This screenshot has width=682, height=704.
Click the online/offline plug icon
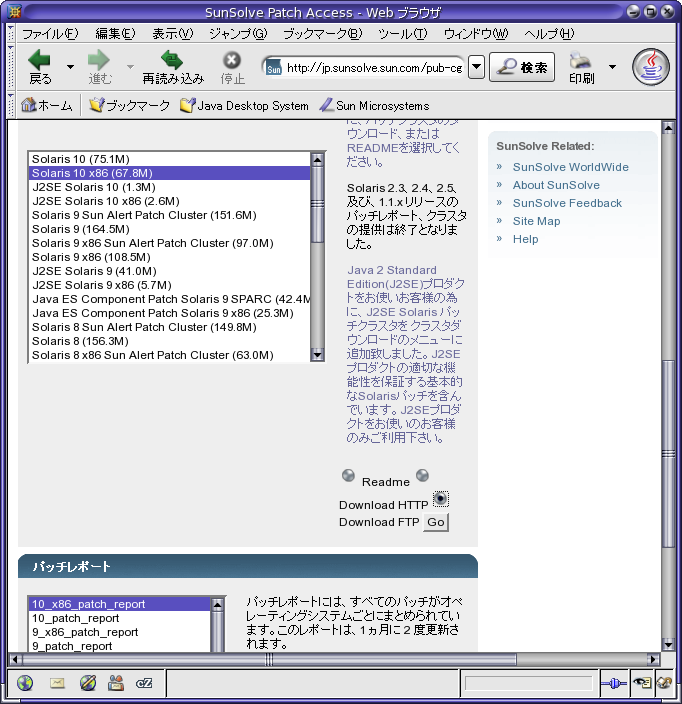pyautogui.click(x=614, y=683)
